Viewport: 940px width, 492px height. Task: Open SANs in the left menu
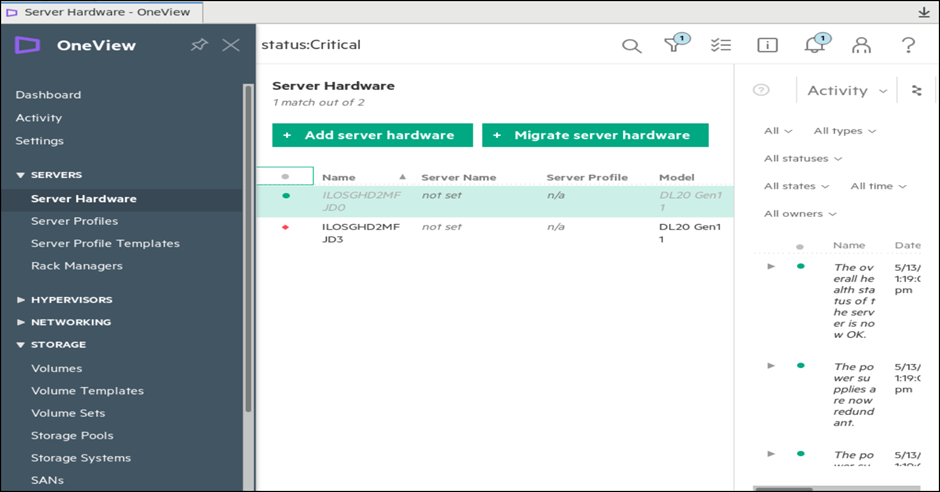47,480
